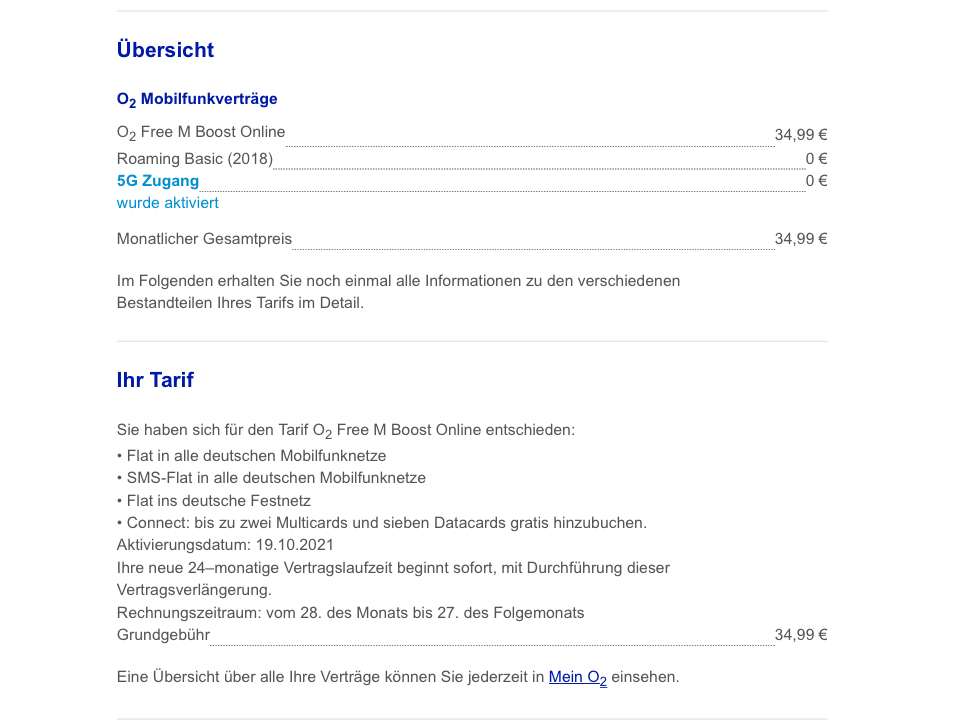This screenshot has width=960, height=722.
Task: Select the 34,99 € Grundgebühr value
Action: pos(801,635)
